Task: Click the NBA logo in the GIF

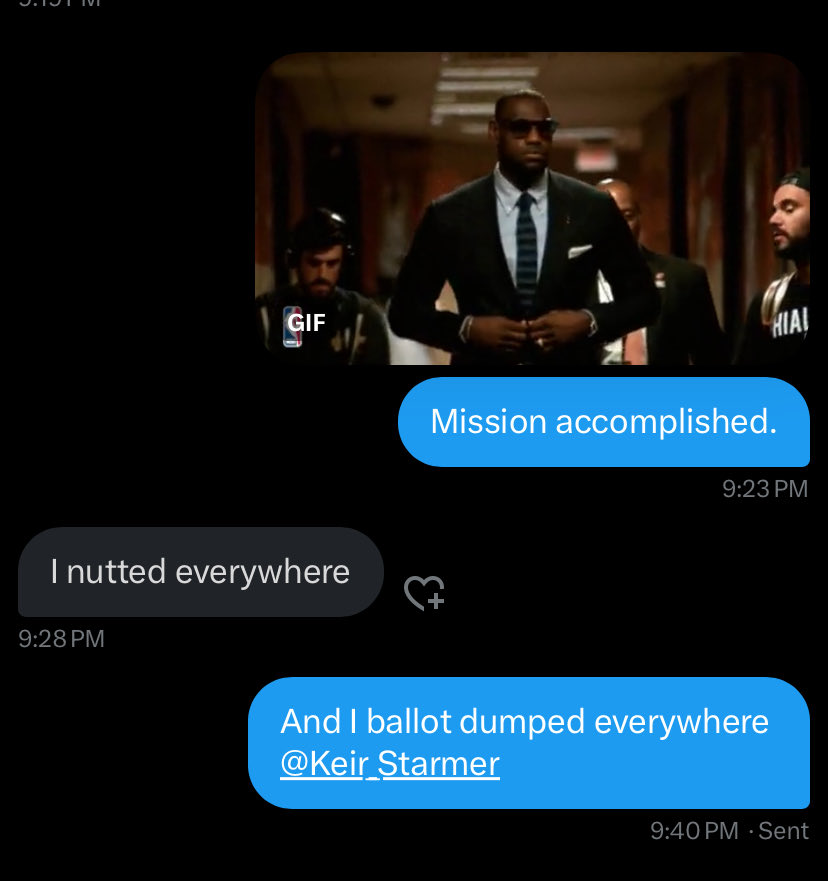Action: [292, 326]
